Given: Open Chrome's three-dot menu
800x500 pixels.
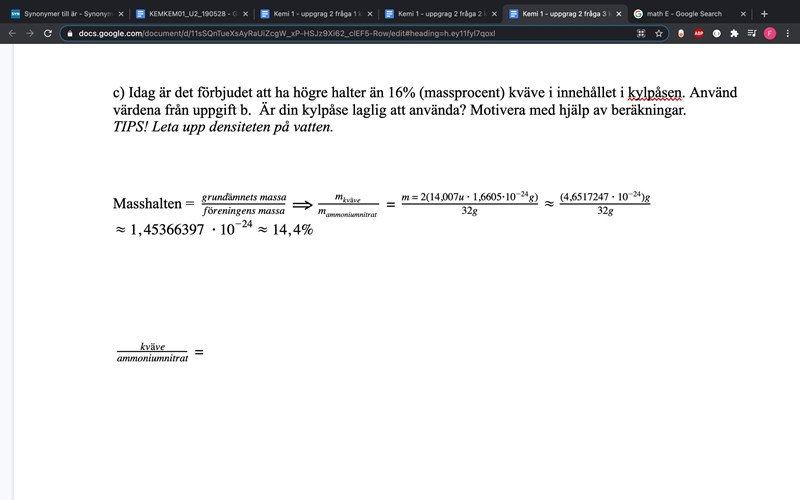Looking at the screenshot, I should (x=787, y=33).
